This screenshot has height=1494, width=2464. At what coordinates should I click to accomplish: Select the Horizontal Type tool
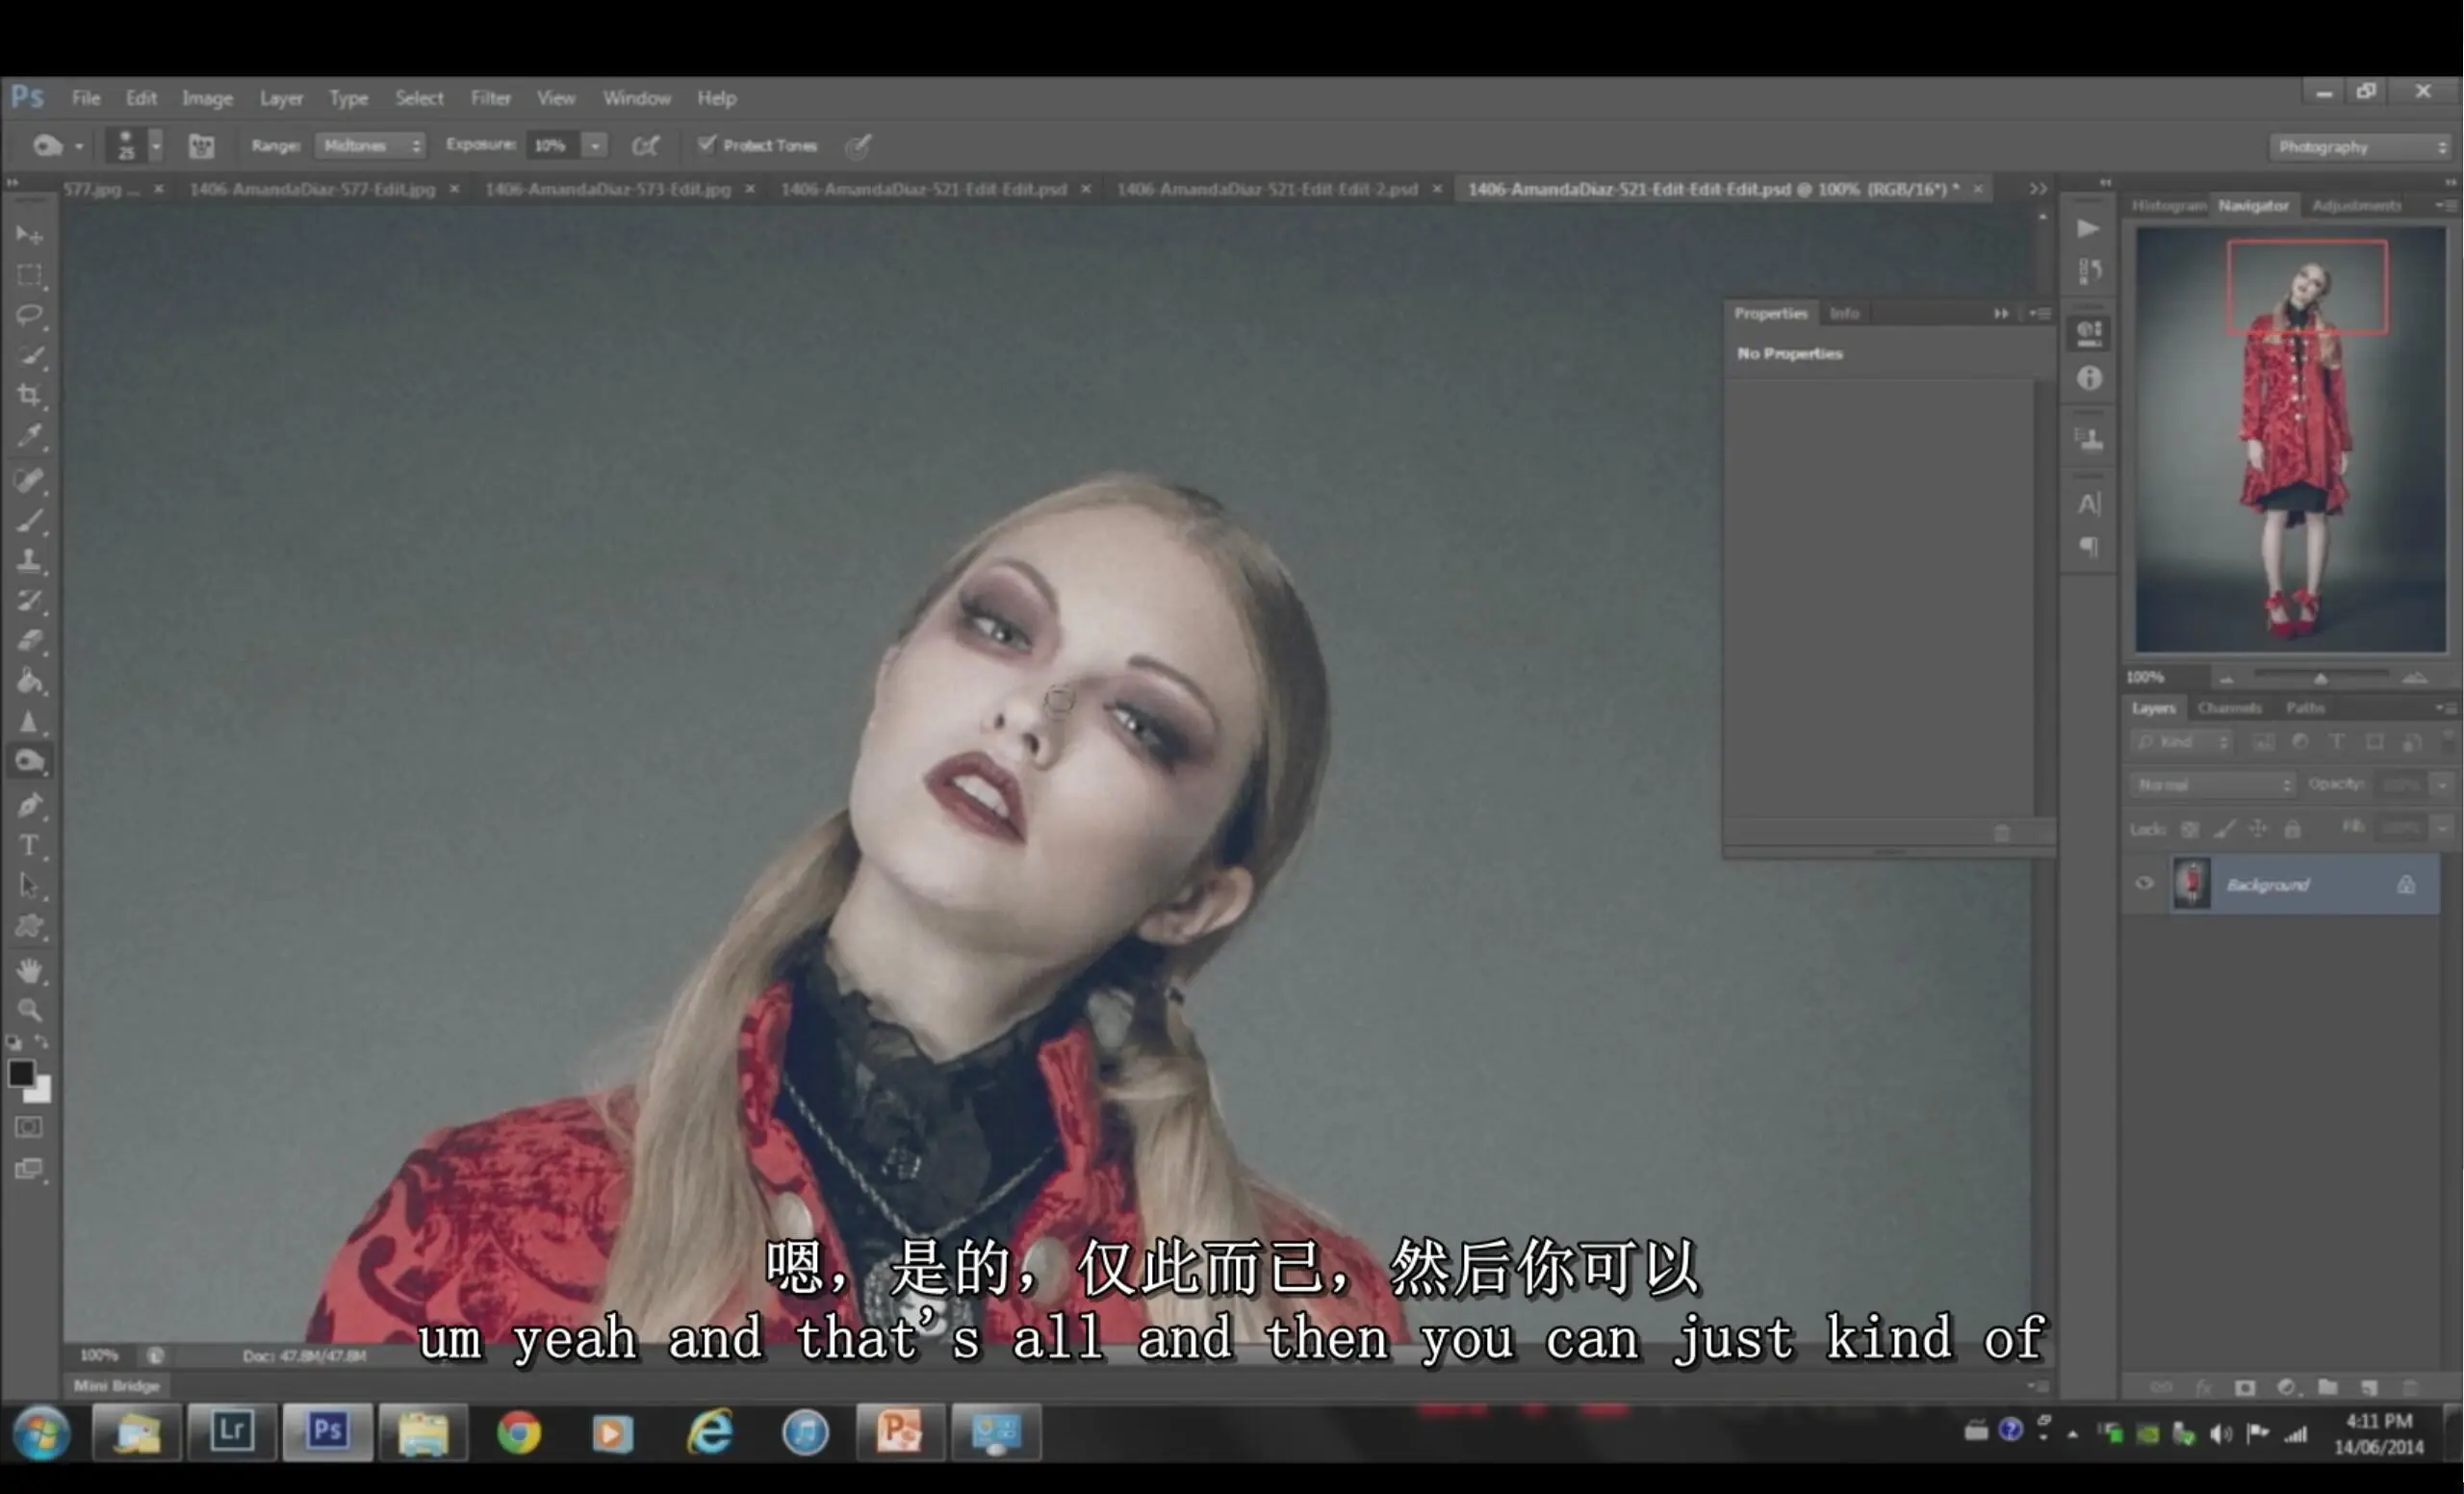click(x=29, y=846)
